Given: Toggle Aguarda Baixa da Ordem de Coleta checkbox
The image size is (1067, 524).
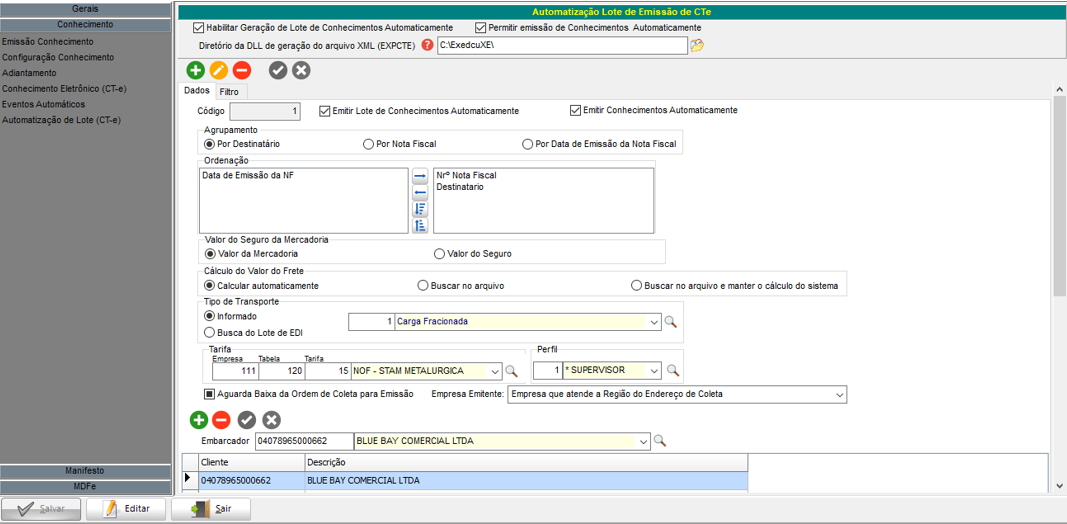Looking at the screenshot, I should (x=210, y=394).
